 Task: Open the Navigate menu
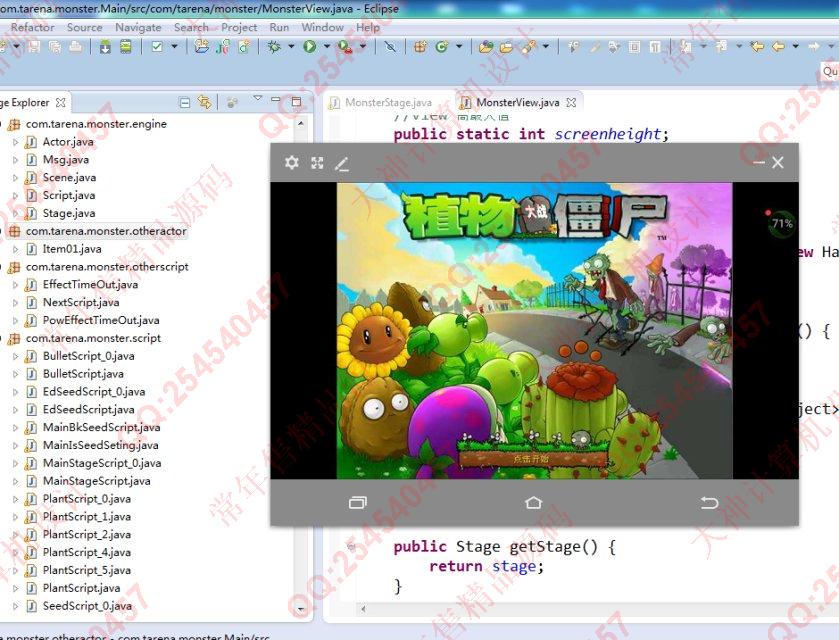tap(138, 27)
